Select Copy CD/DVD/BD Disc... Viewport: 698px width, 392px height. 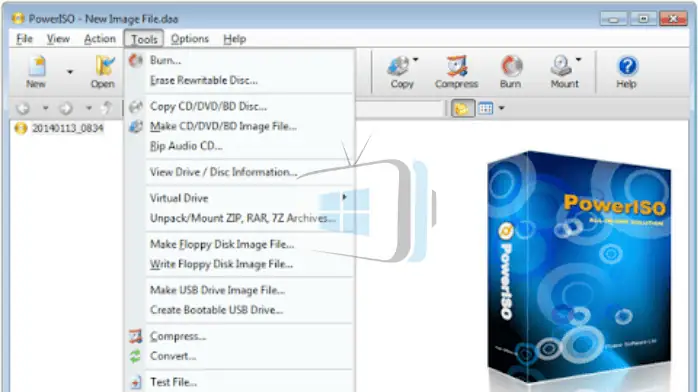240,107
